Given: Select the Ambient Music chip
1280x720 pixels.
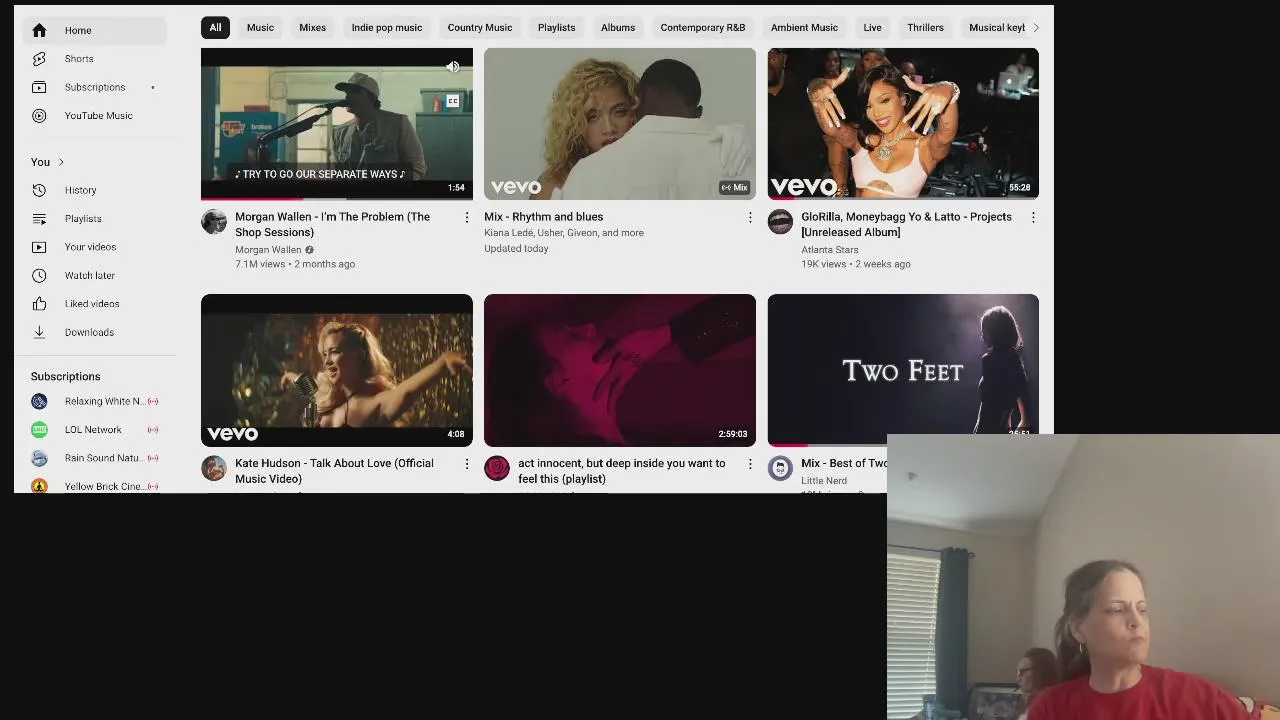Looking at the screenshot, I should 804,28.
